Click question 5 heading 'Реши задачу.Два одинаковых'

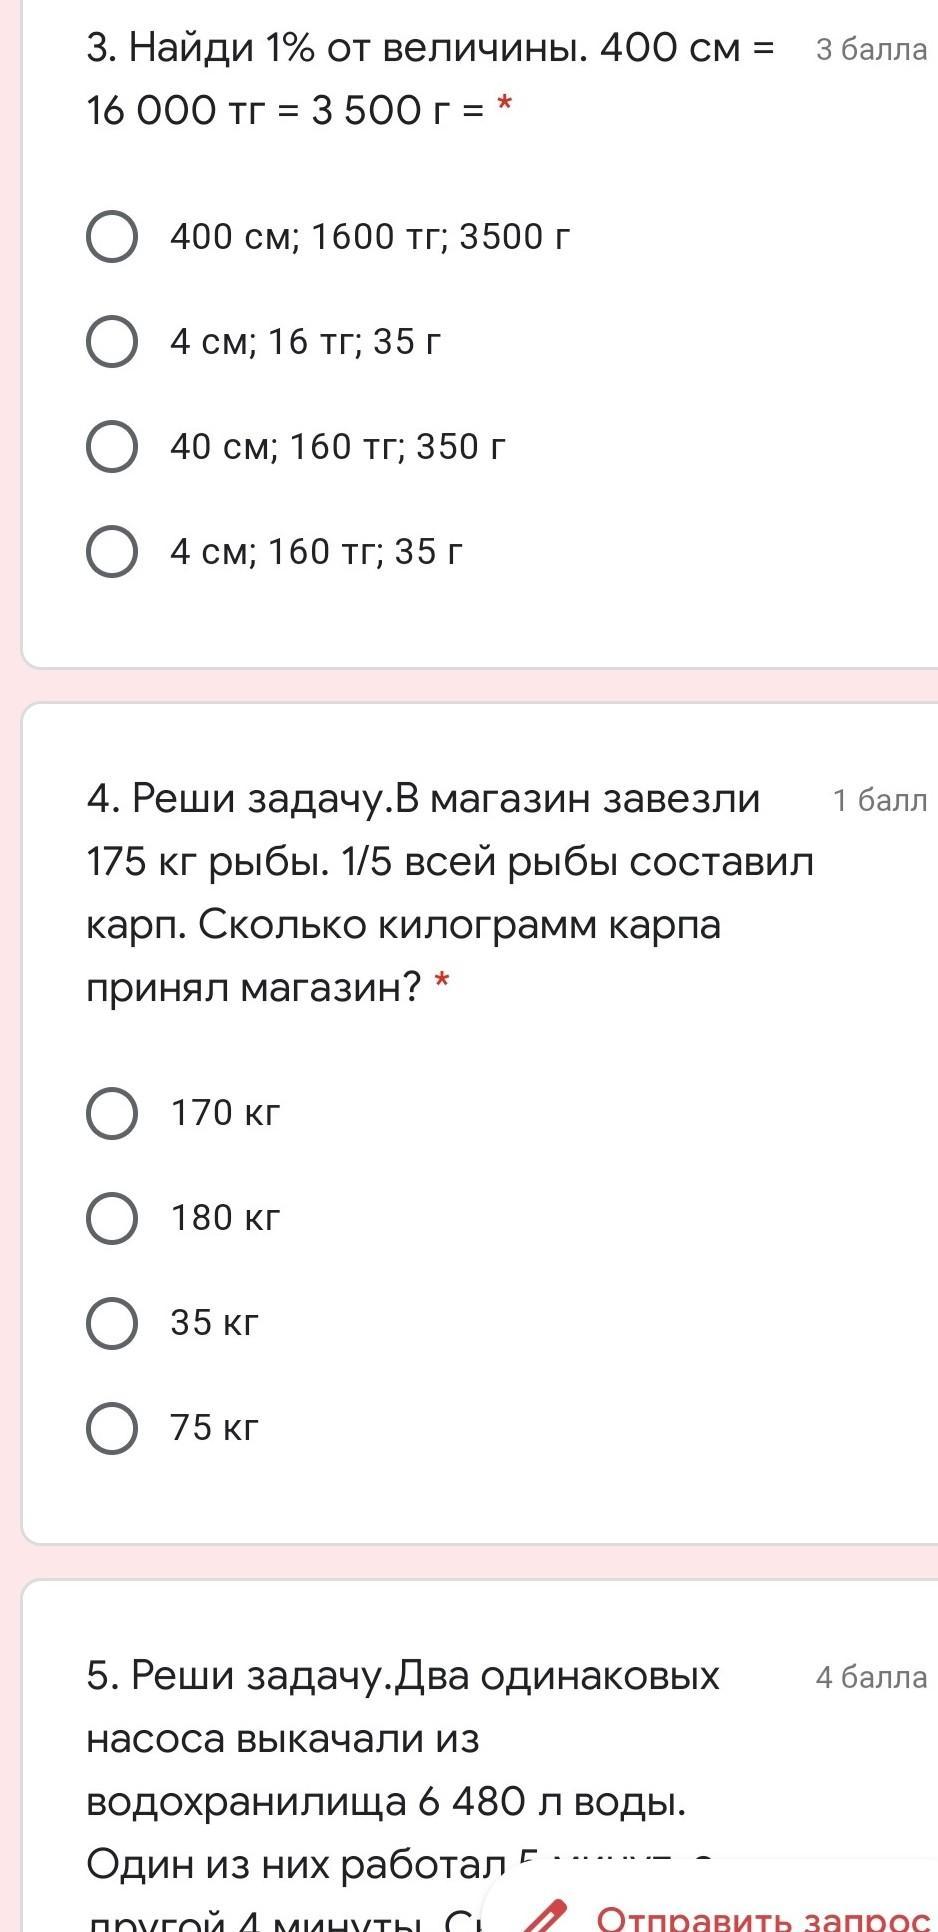(x=403, y=1675)
